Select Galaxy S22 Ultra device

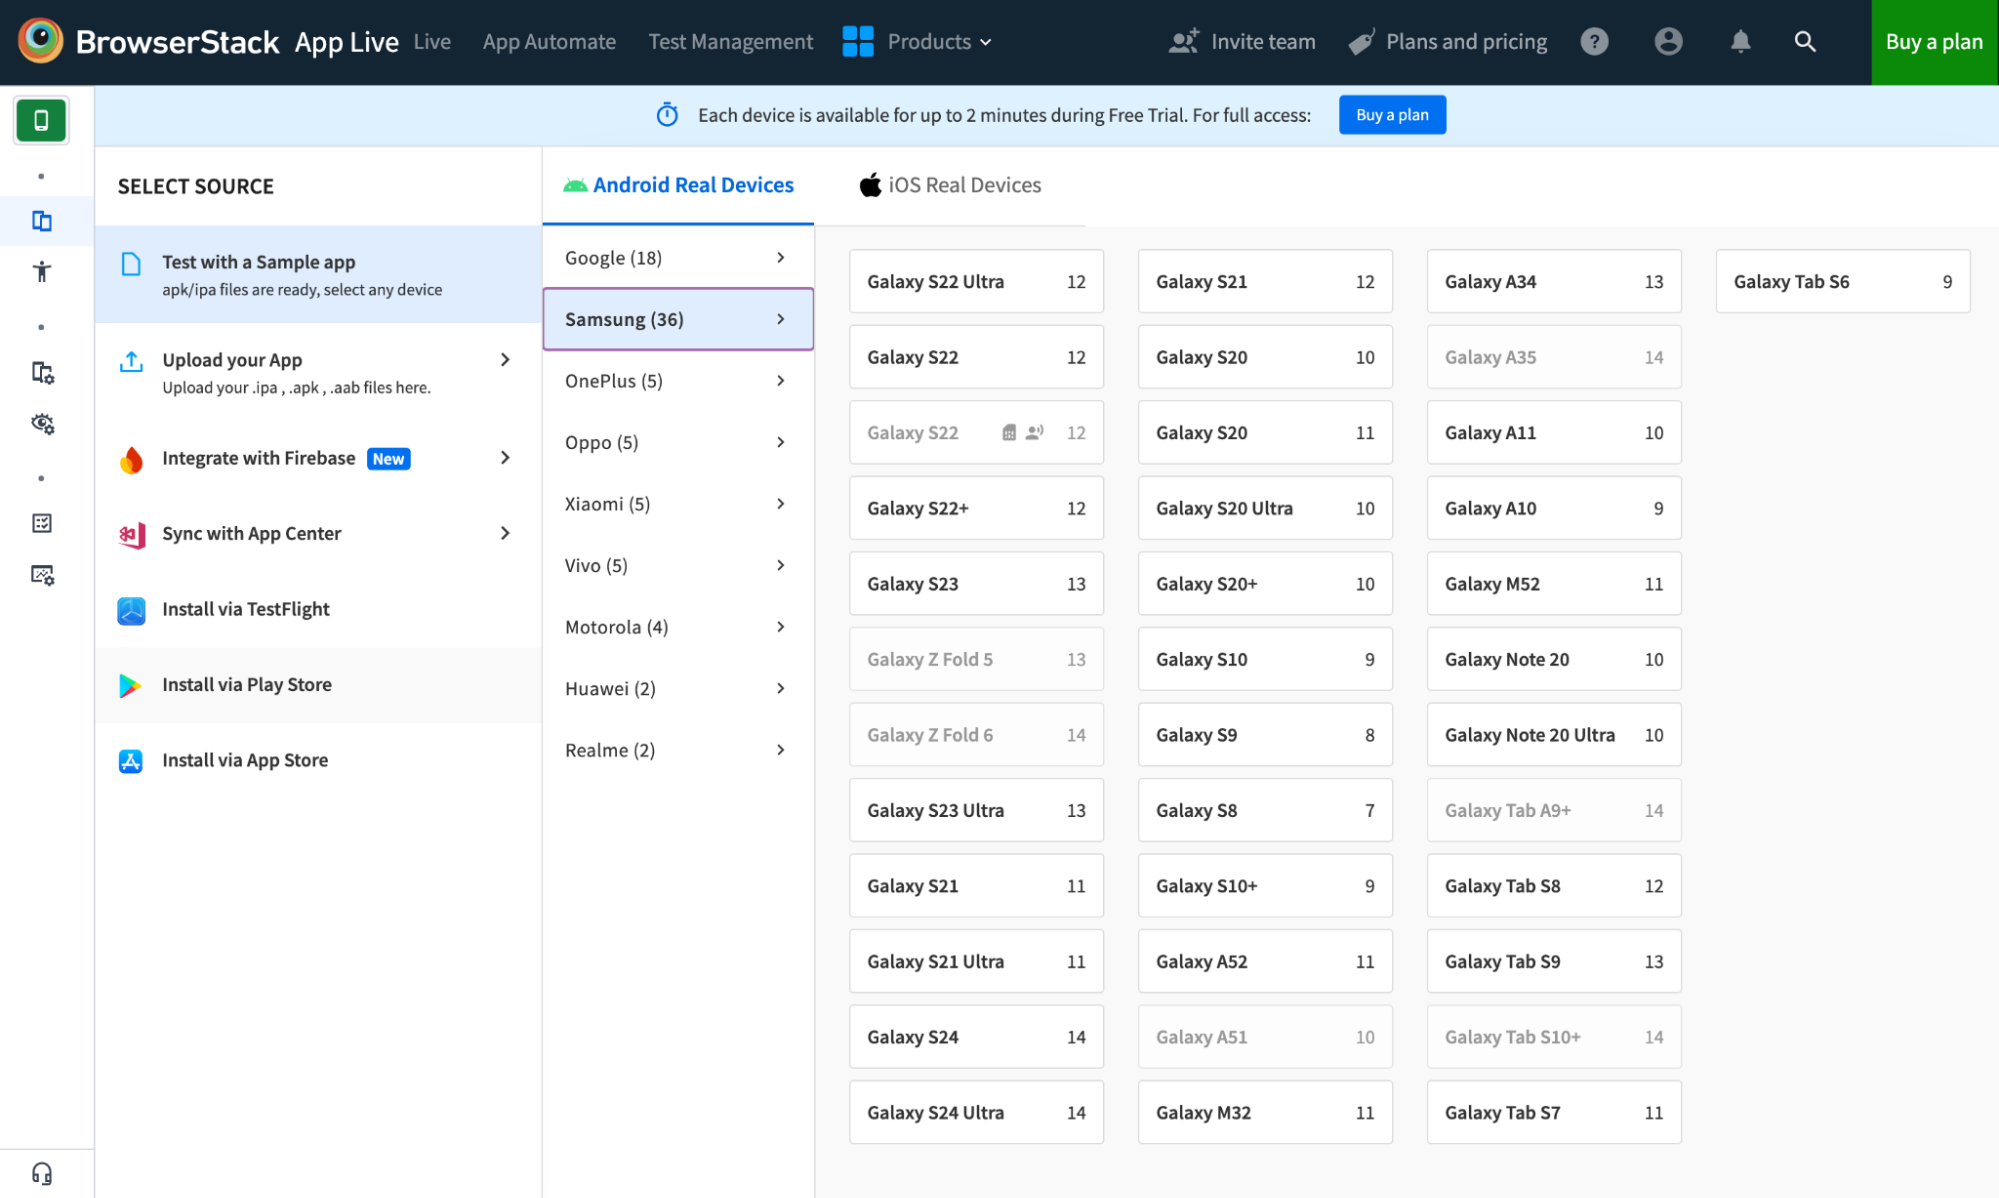pyautogui.click(x=976, y=281)
